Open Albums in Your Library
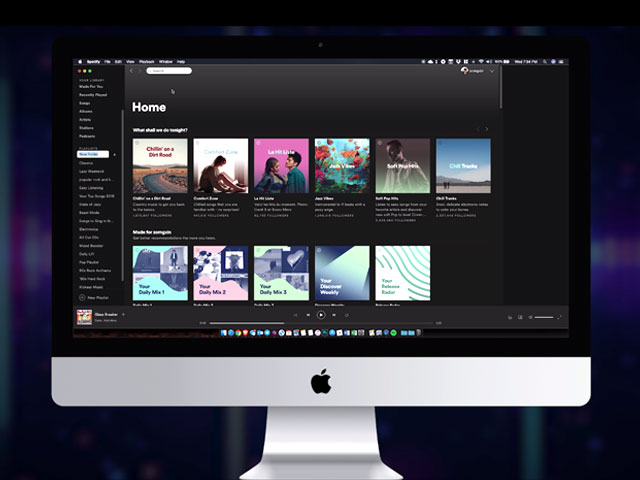Image resolution: width=640 pixels, height=480 pixels. [x=86, y=111]
